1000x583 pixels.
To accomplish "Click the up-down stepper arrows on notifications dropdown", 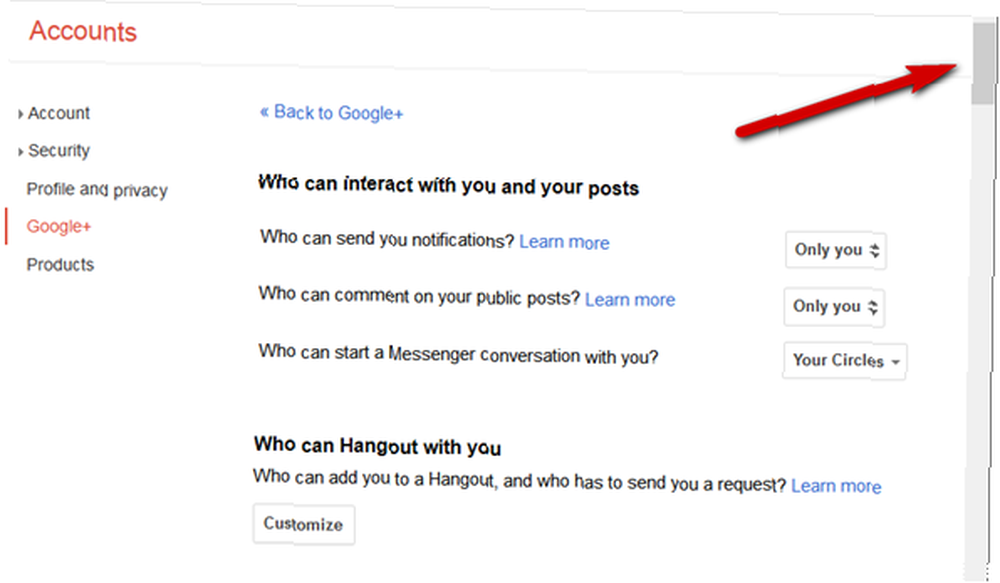I will 874,251.
